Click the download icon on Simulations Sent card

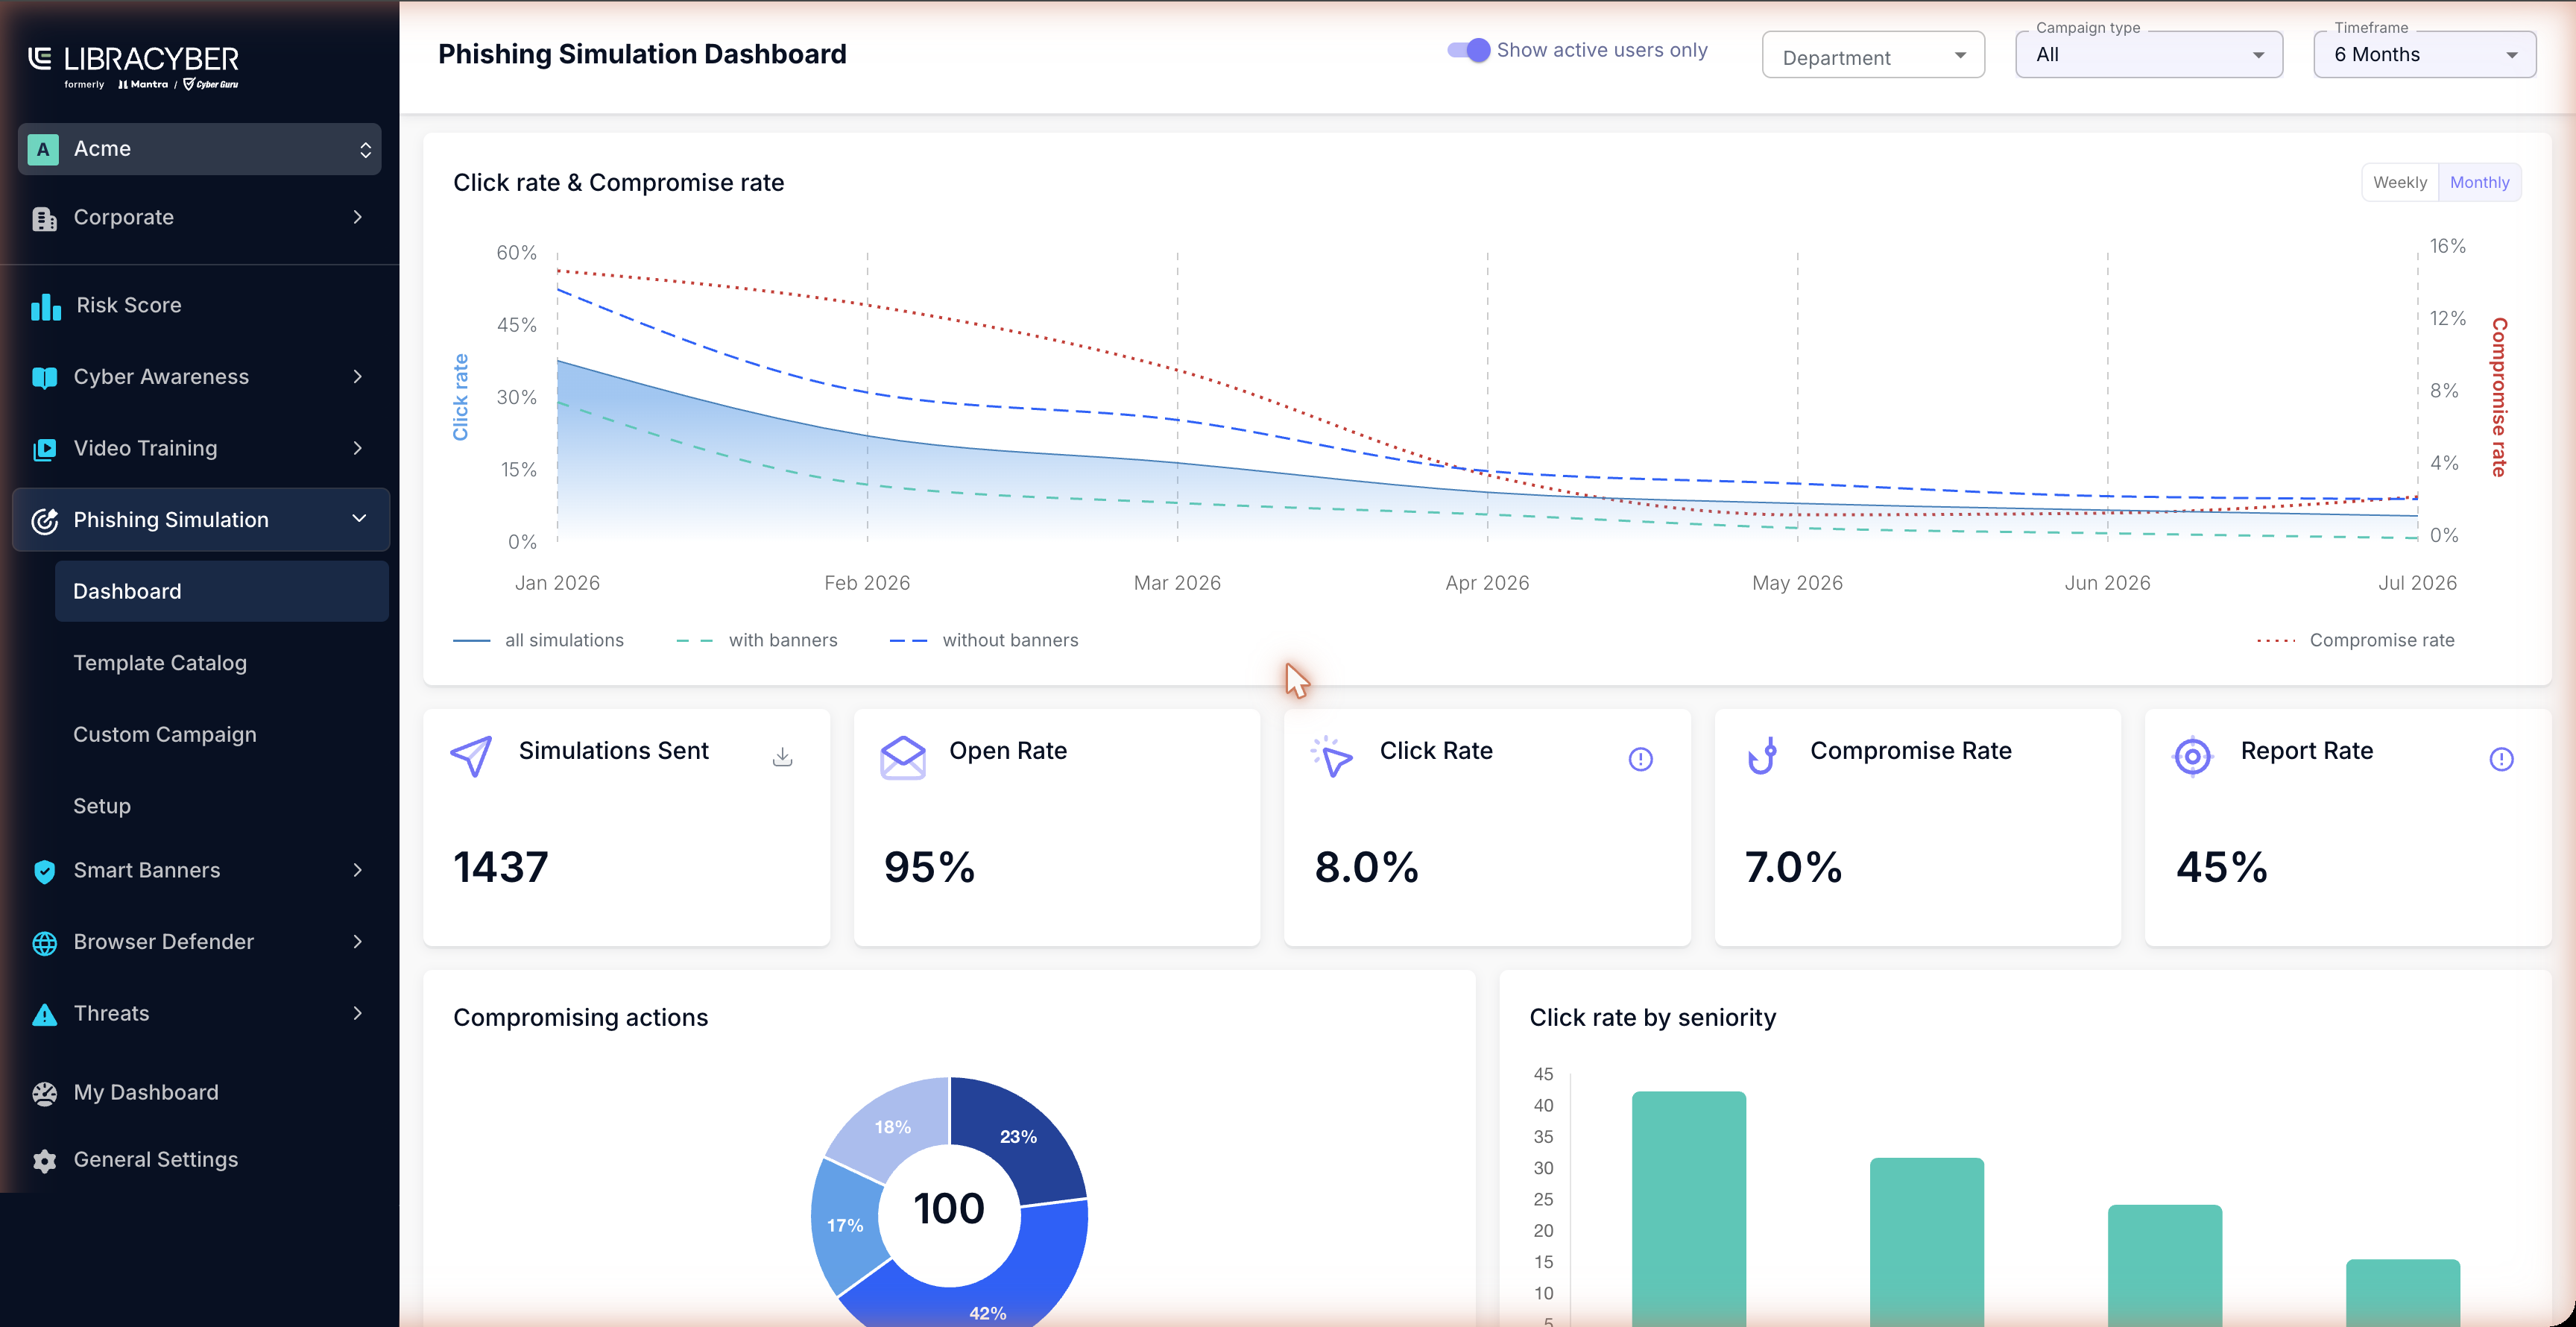783,757
